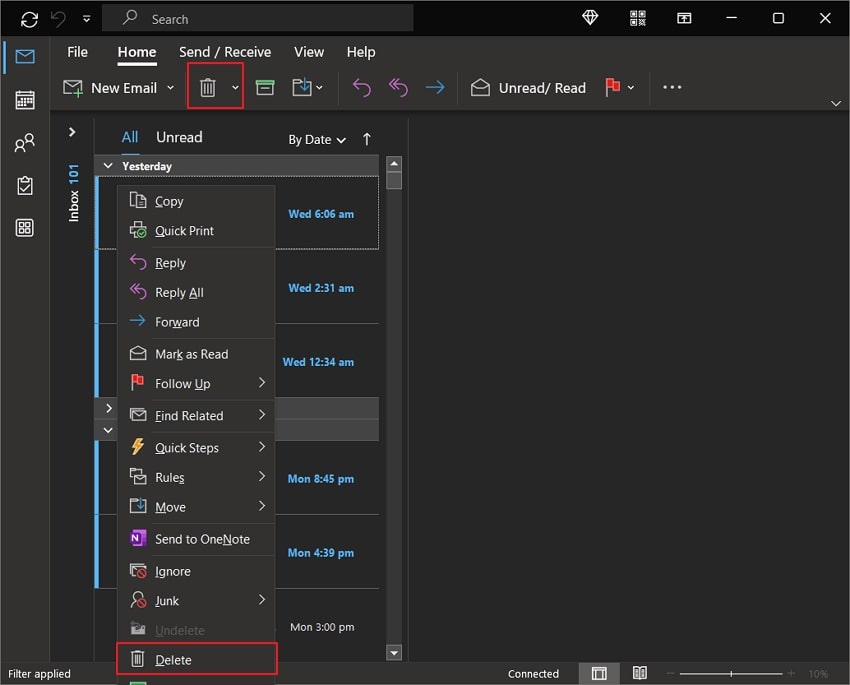Click the Reply arrow icon in the ribbon
This screenshot has width=850, height=685.
pyautogui.click(x=361, y=87)
